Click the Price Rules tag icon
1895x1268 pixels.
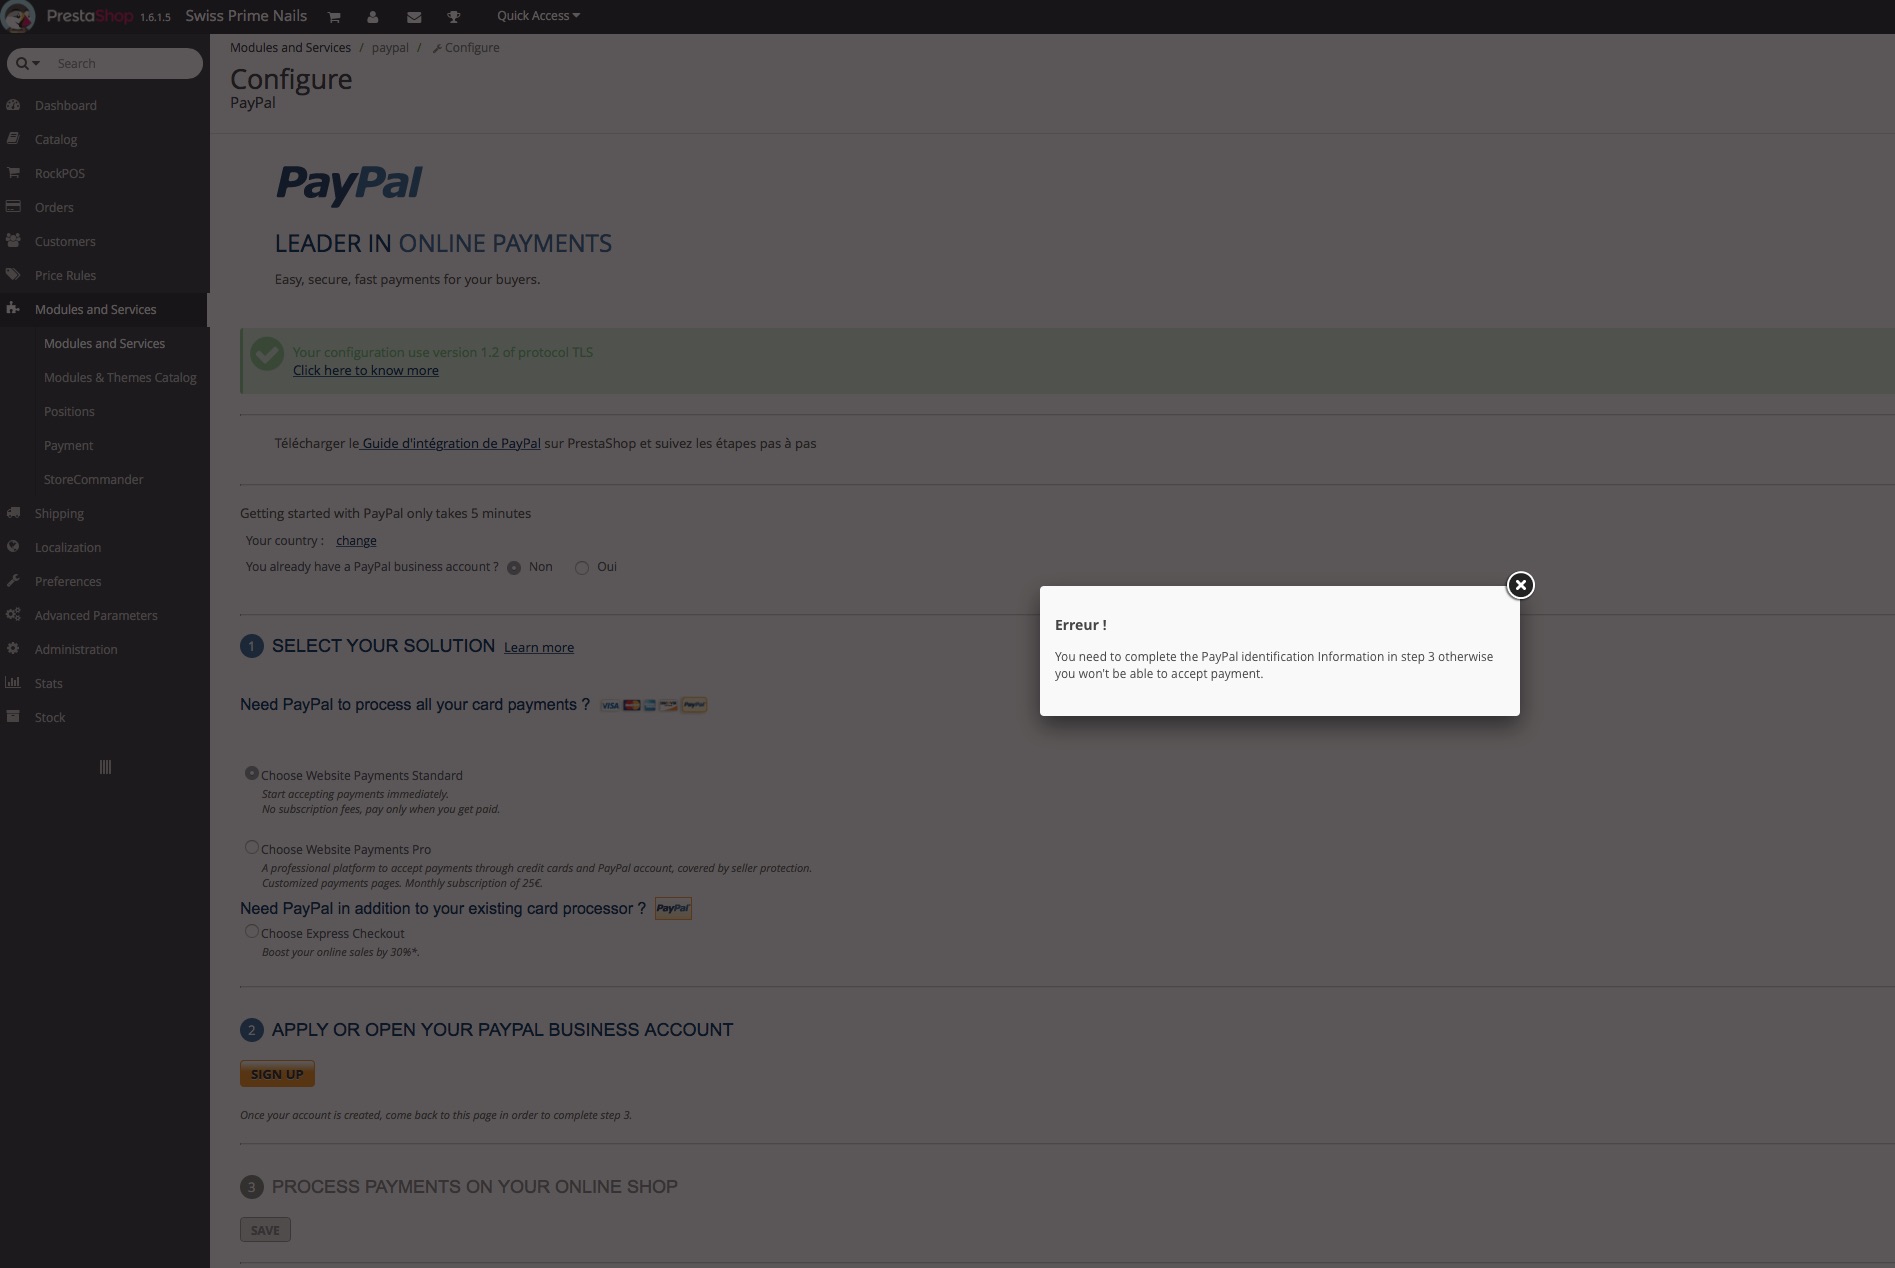coord(13,275)
